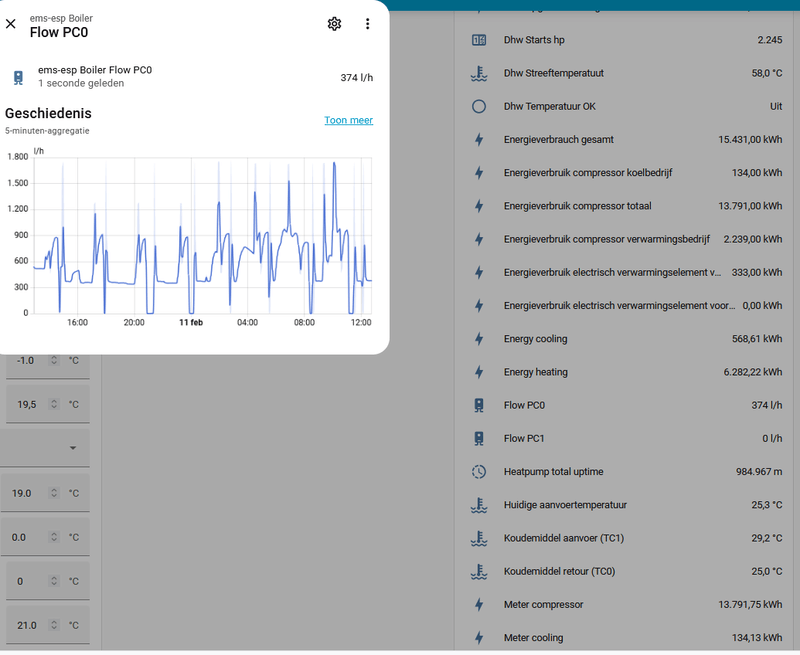This screenshot has width=800, height=655.
Task: Click the Flow PC1 boiler icon
Action: click(x=479, y=438)
